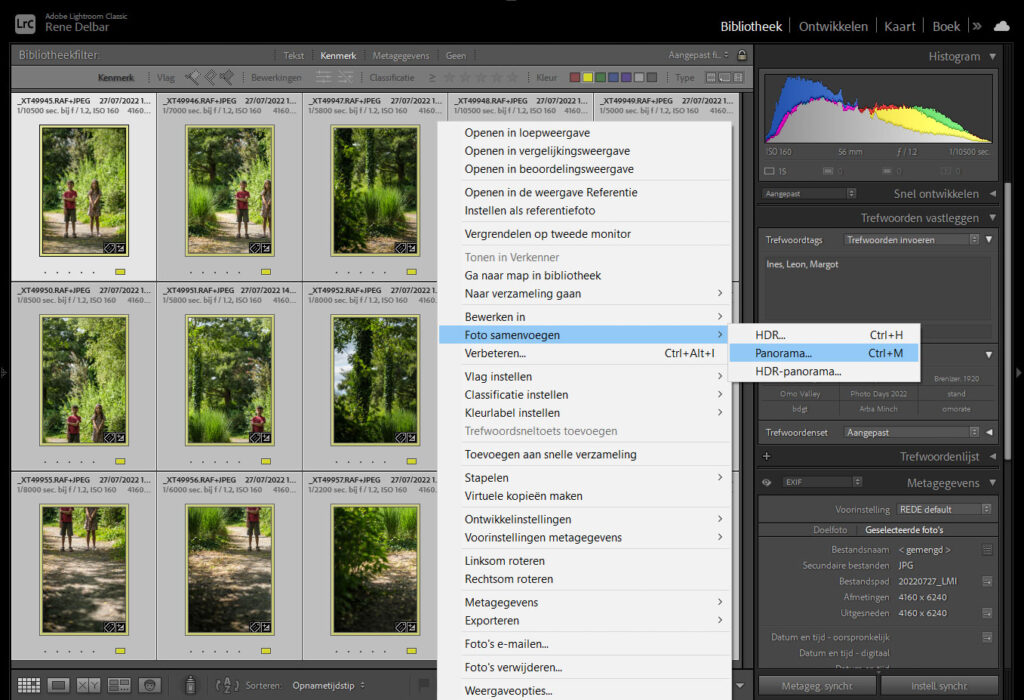
Task: Toggle yellow label under _XT49950 thumbnail
Action: tap(120, 461)
